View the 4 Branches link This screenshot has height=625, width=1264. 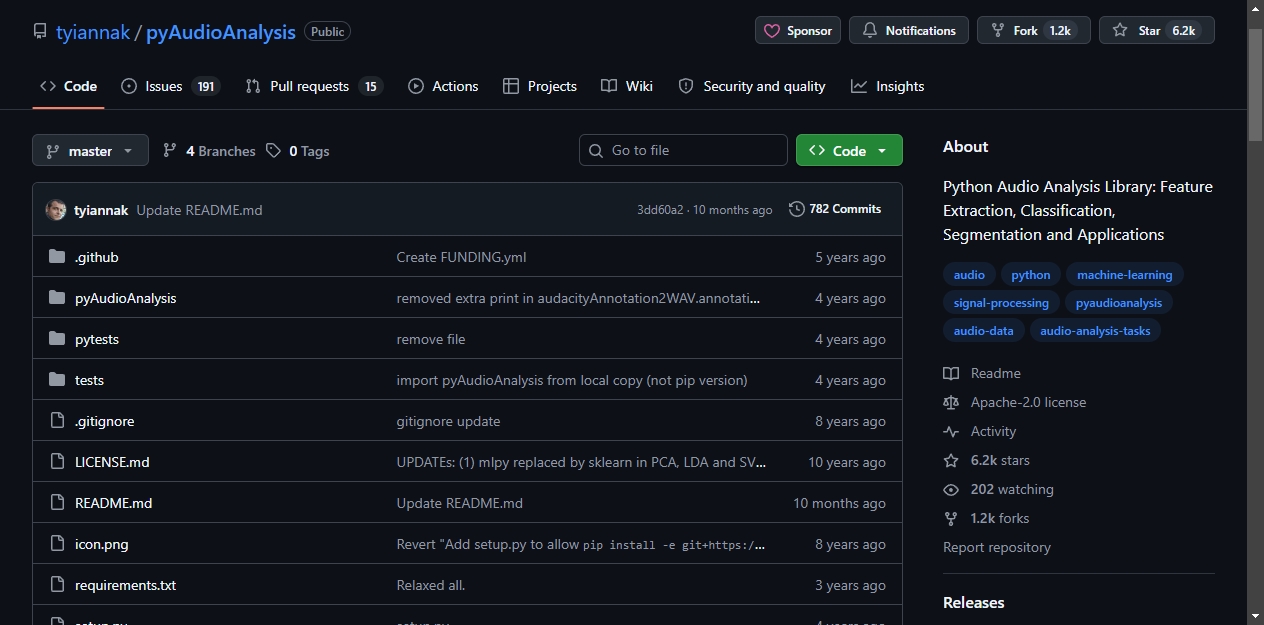(x=209, y=151)
